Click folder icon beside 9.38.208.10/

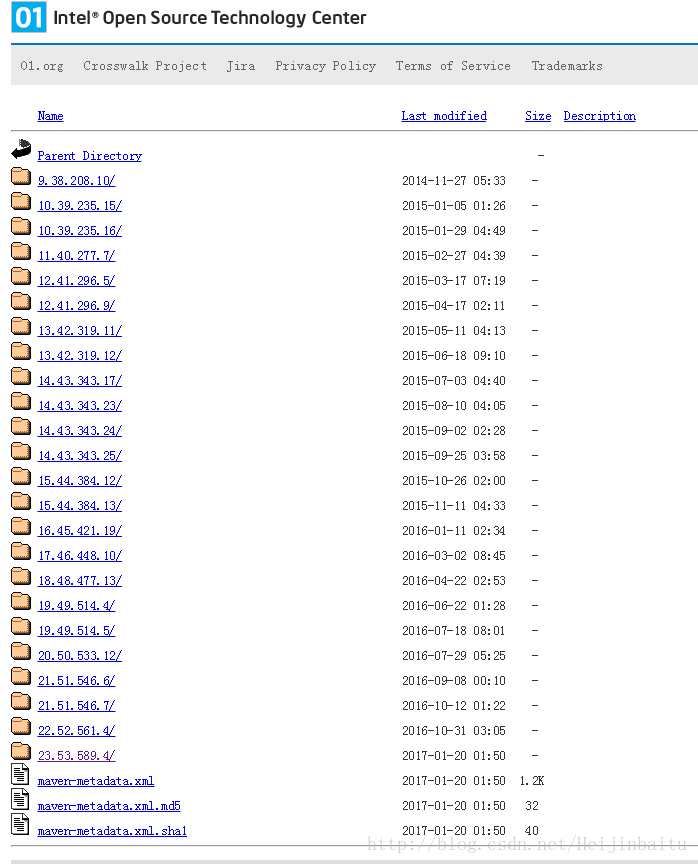21,176
